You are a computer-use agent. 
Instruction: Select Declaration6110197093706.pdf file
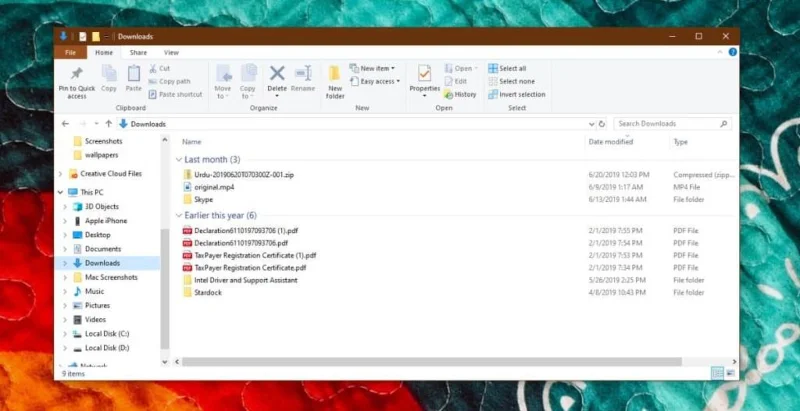pyautogui.click(x=241, y=243)
